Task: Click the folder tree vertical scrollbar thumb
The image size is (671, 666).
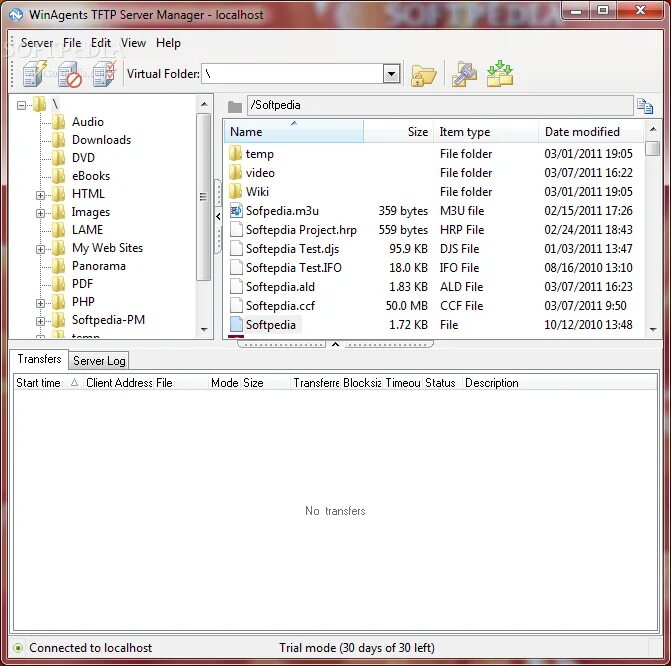Action: [x=204, y=197]
